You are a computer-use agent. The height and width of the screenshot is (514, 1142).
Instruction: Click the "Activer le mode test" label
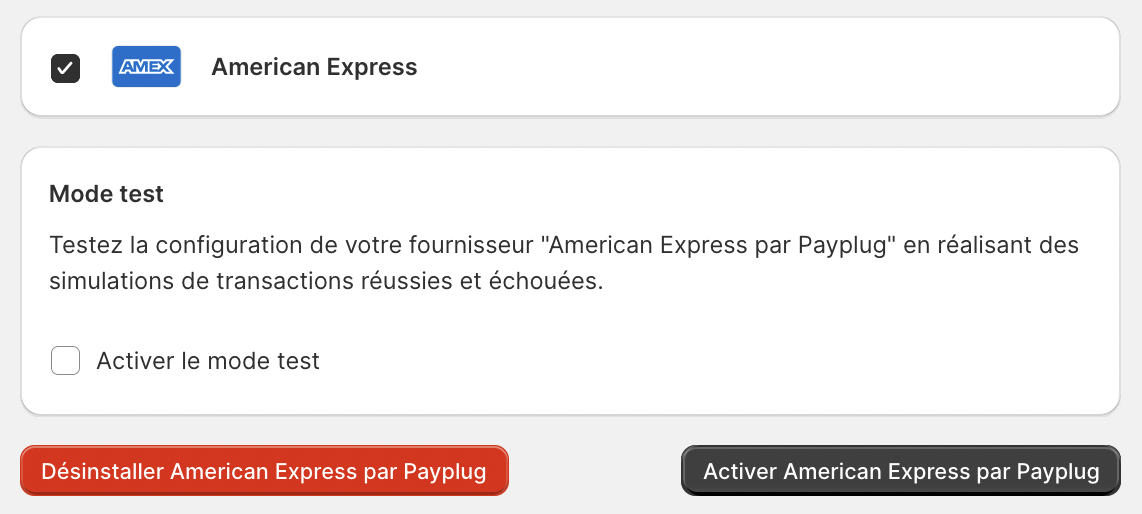(x=208, y=360)
